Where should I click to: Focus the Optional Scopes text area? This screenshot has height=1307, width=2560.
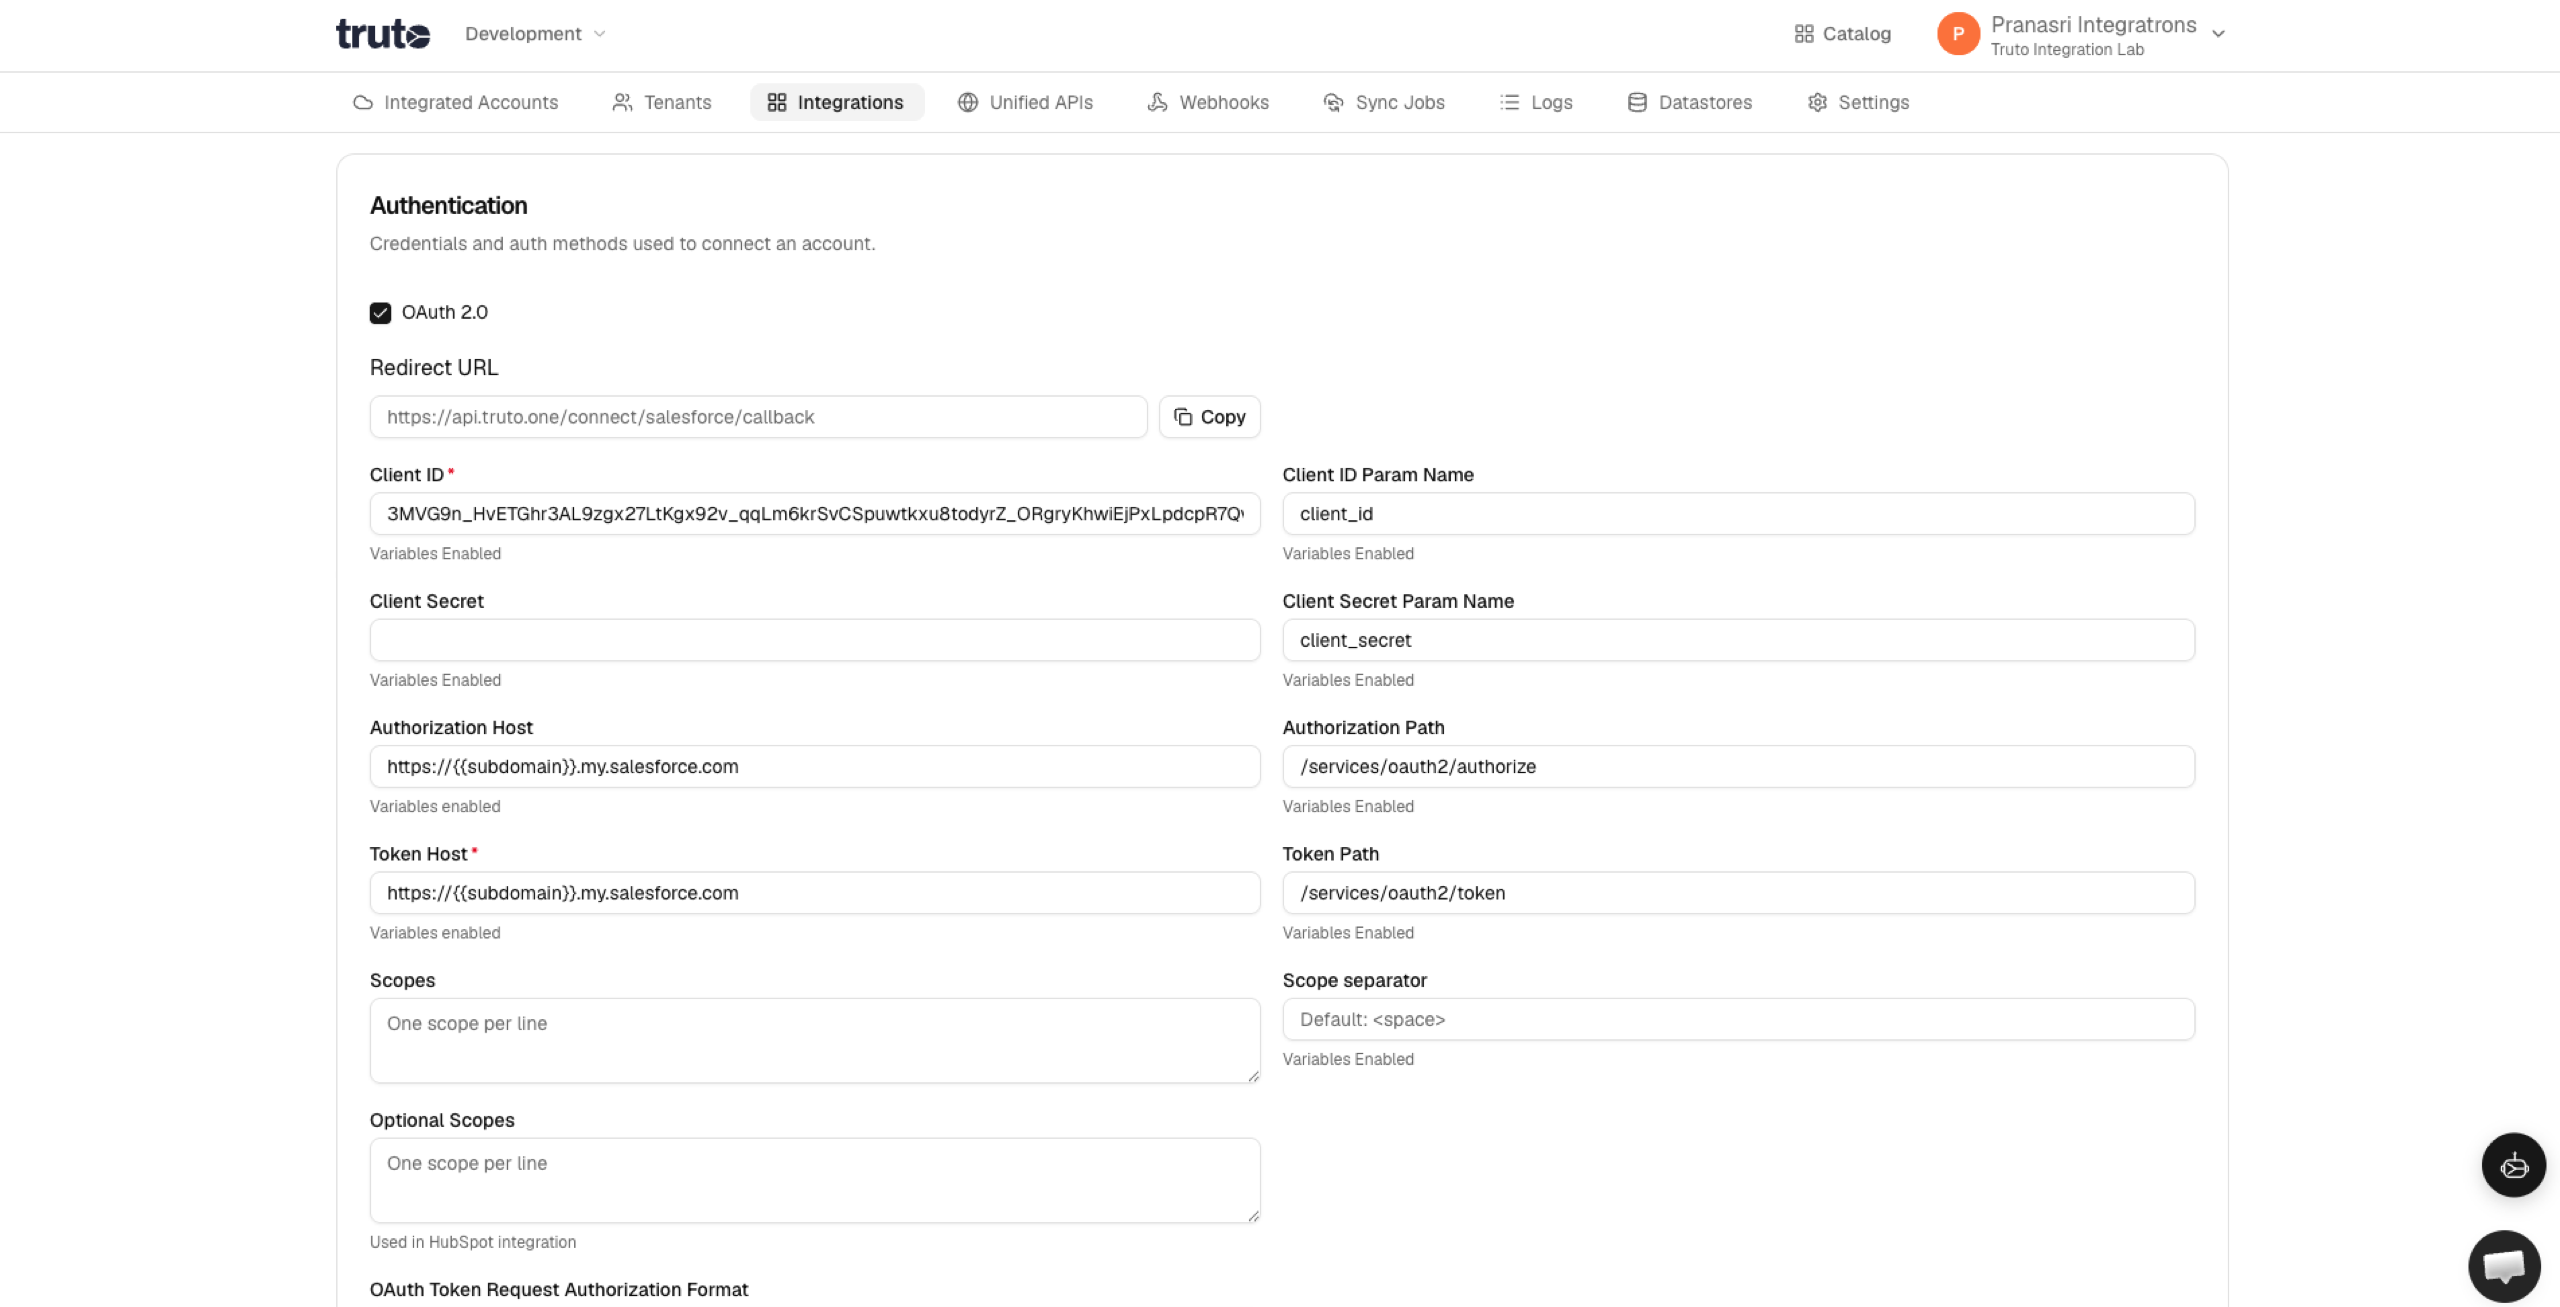click(x=815, y=1181)
